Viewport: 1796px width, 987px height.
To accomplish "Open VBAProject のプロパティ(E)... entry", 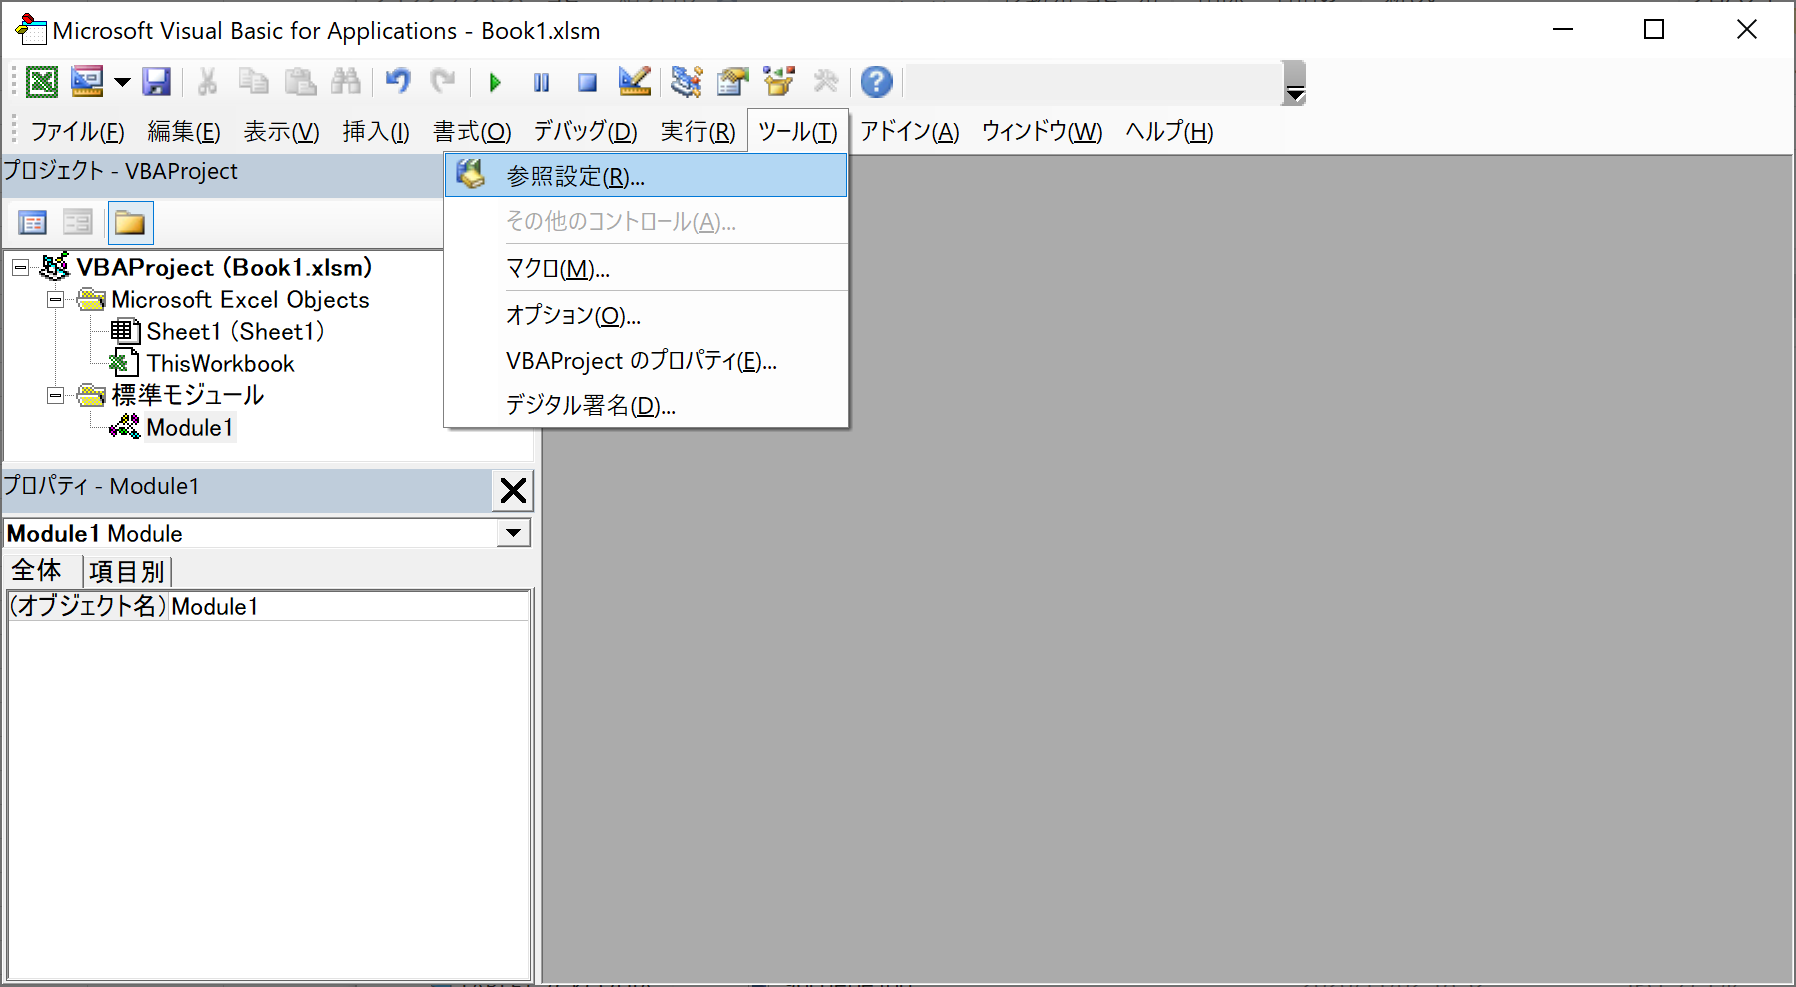I will tap(646, 361).
